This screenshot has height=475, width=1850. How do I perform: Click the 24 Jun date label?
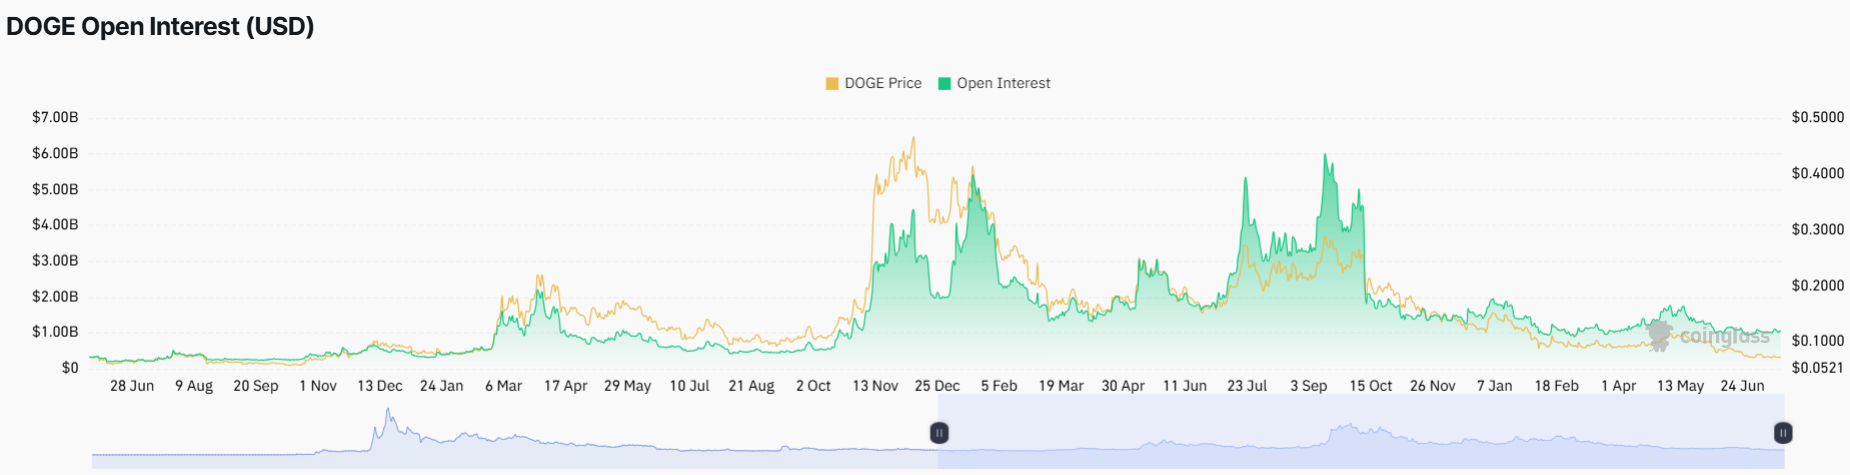[x=1743, y=385]
